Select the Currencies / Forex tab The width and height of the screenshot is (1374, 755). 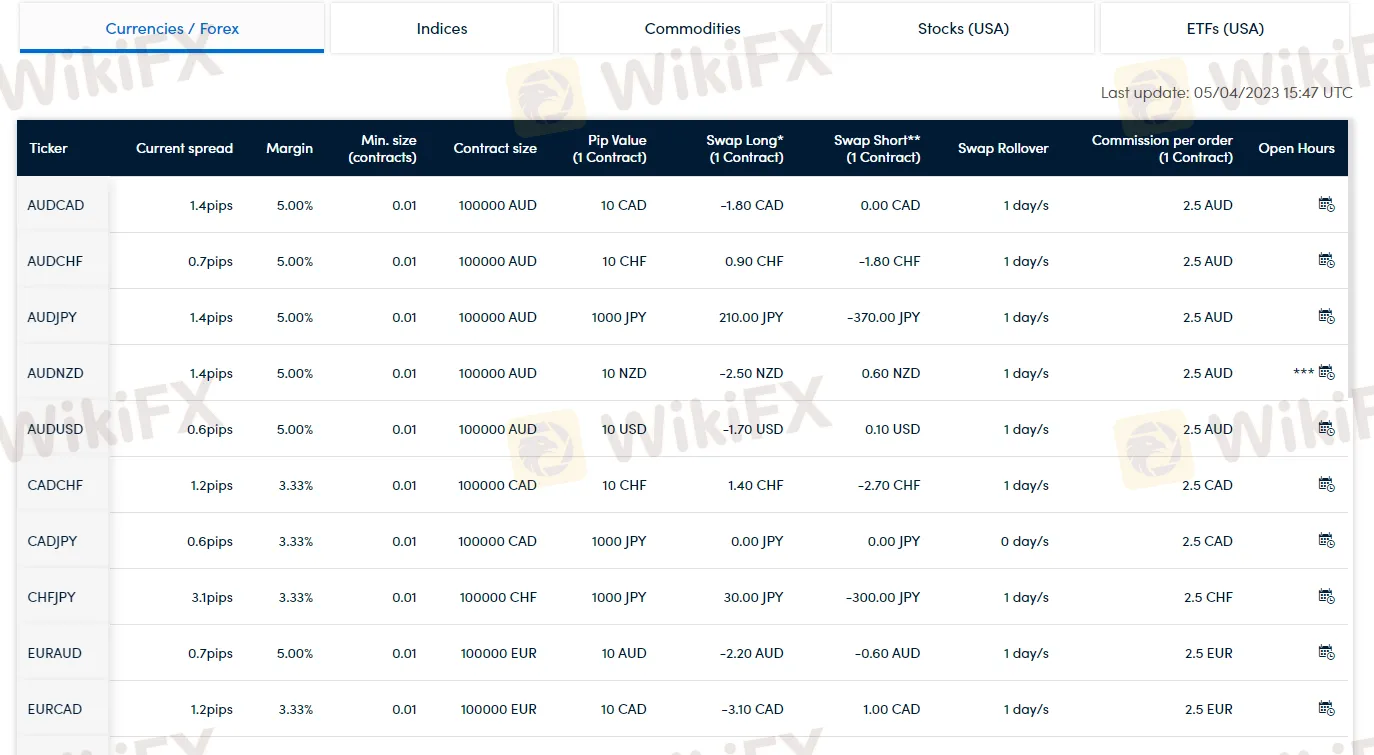point(172,28)
